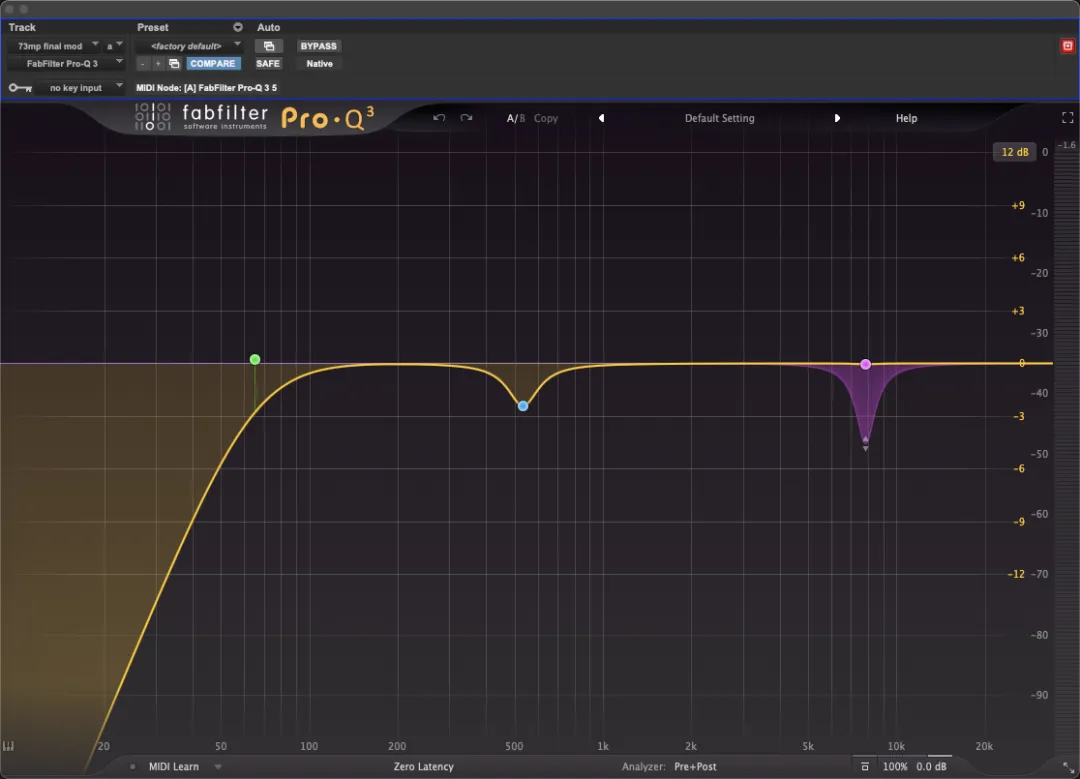The height and width of the screenshot is (779, 1080).
Task: Open the insert position a dropdown
Action: pos(114,46)
